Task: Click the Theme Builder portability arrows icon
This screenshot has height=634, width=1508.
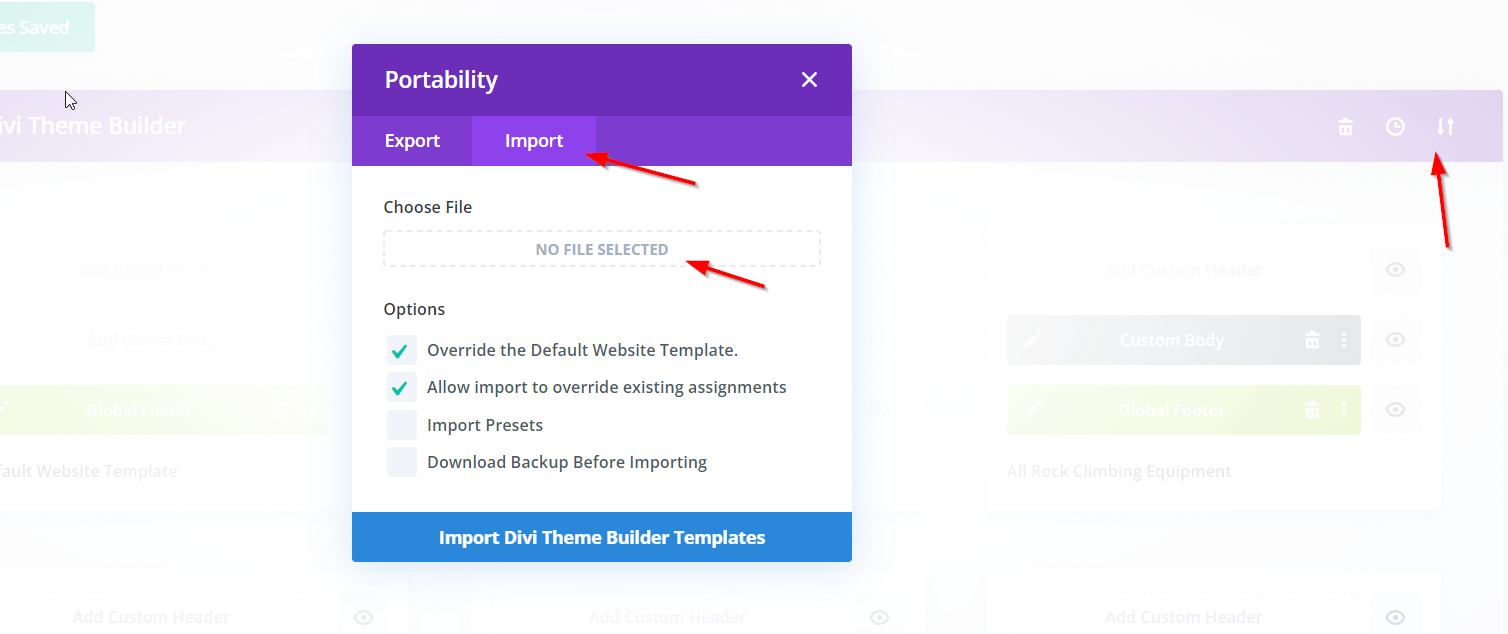Action: pos(1445,127)
